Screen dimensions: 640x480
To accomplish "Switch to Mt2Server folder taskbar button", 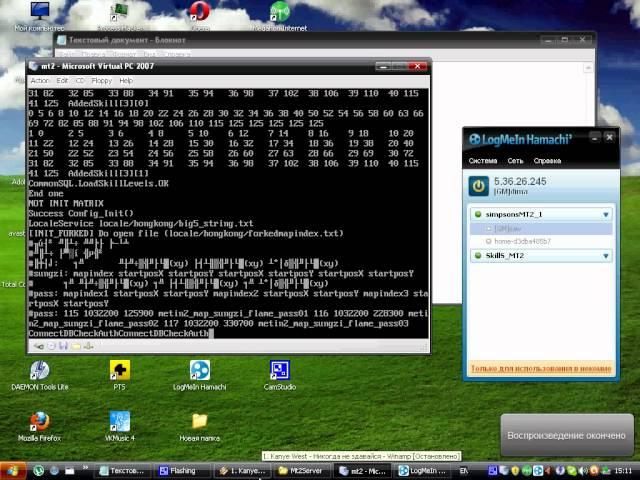I will pyautogui.click(x=301, y=471).
